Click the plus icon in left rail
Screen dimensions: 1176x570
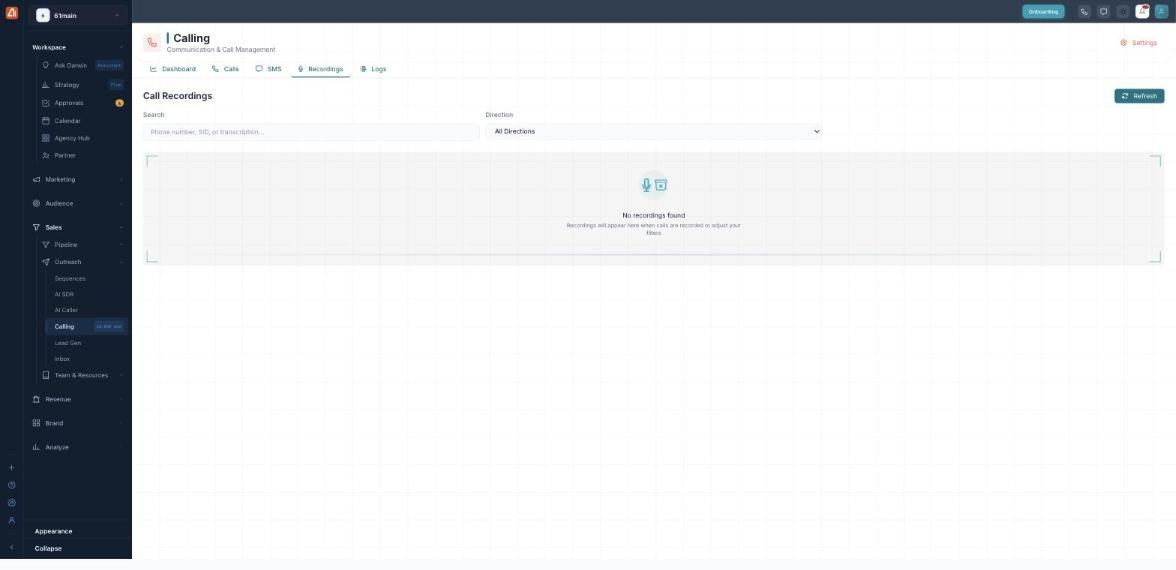(x=11, y=467)
